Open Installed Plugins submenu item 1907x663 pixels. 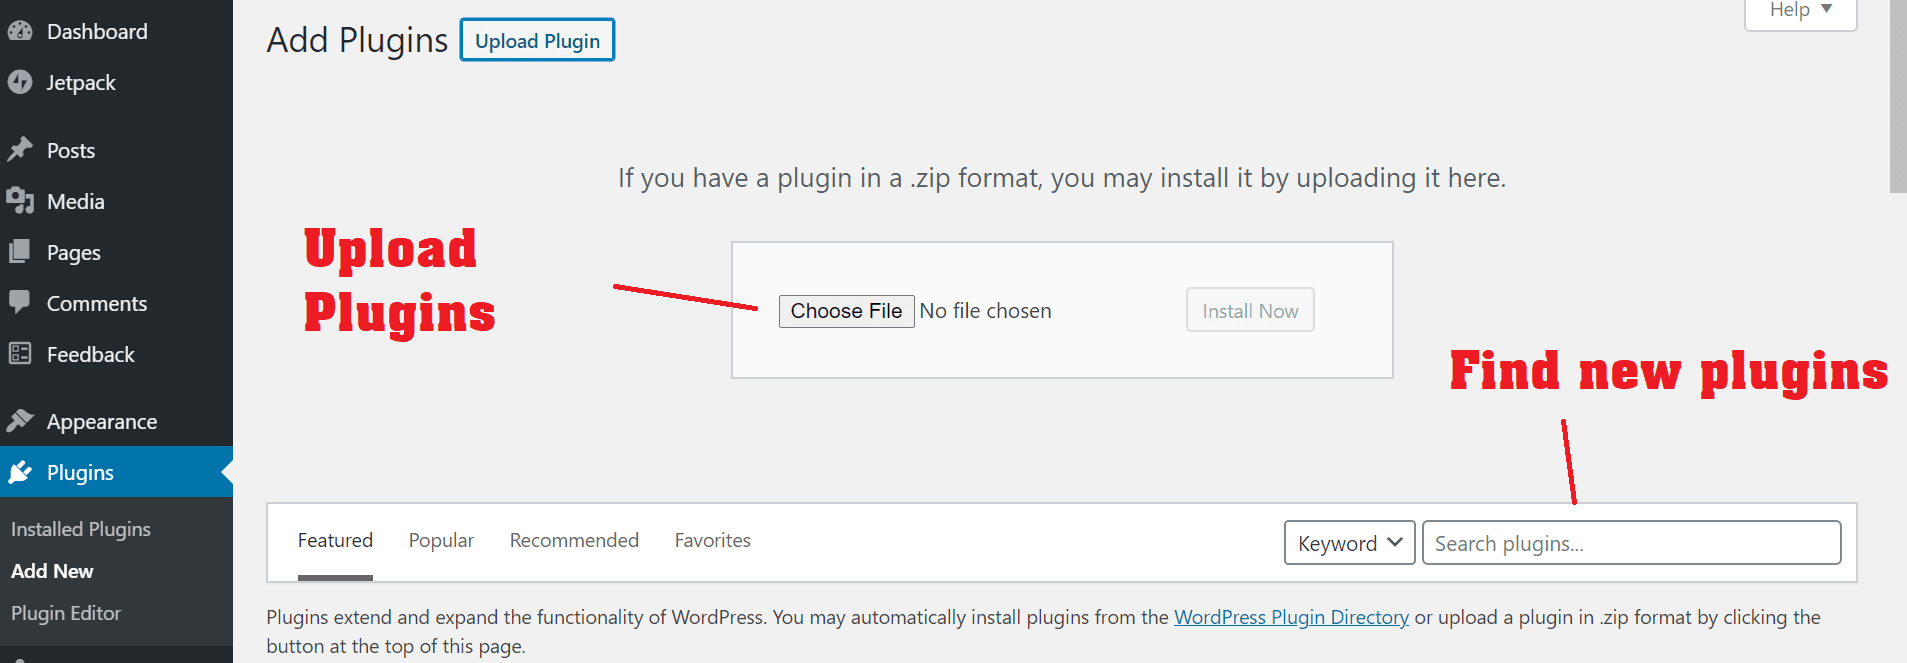[81, 529]
